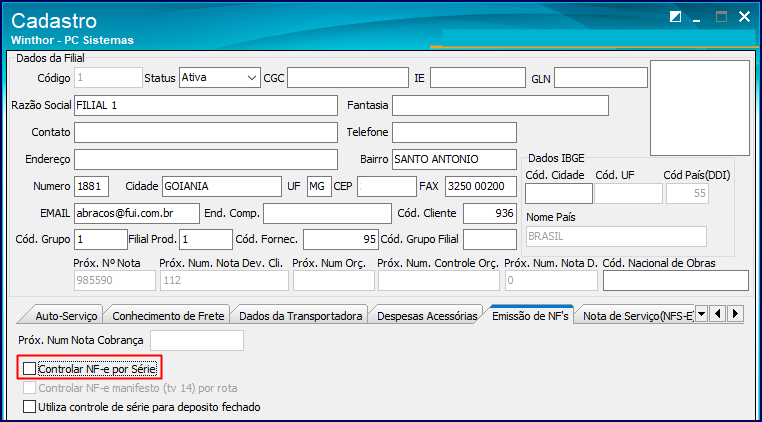Click the Fantasia input field
Viewport: 762px width, 422px height.
coord(501,106)
